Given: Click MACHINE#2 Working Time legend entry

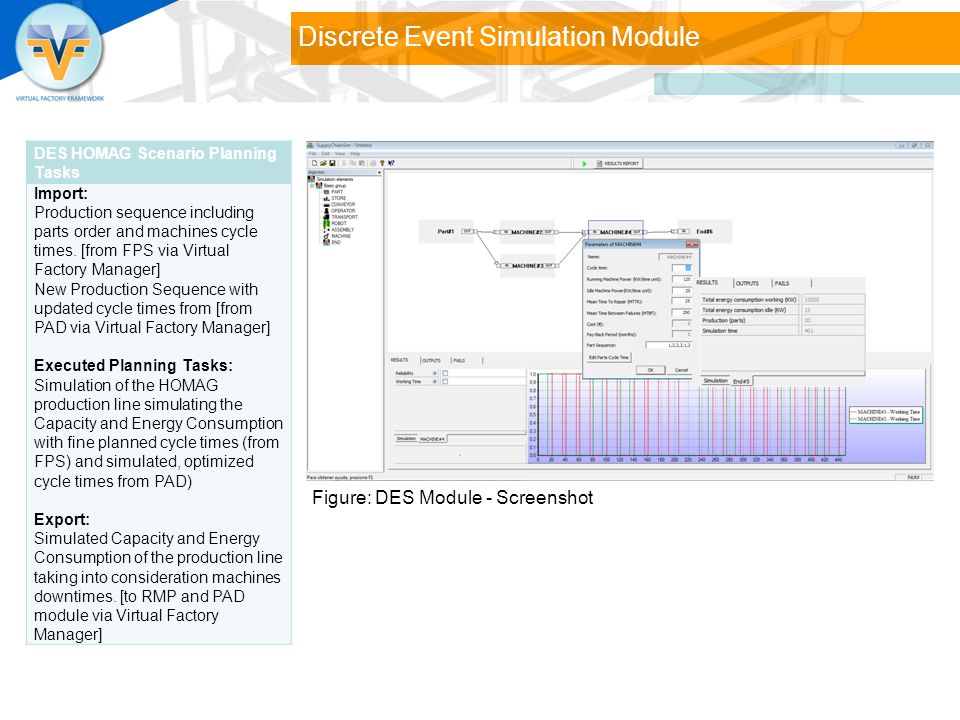Looking at the screenshot, I should pyautogui.click(x=885, y=419).
